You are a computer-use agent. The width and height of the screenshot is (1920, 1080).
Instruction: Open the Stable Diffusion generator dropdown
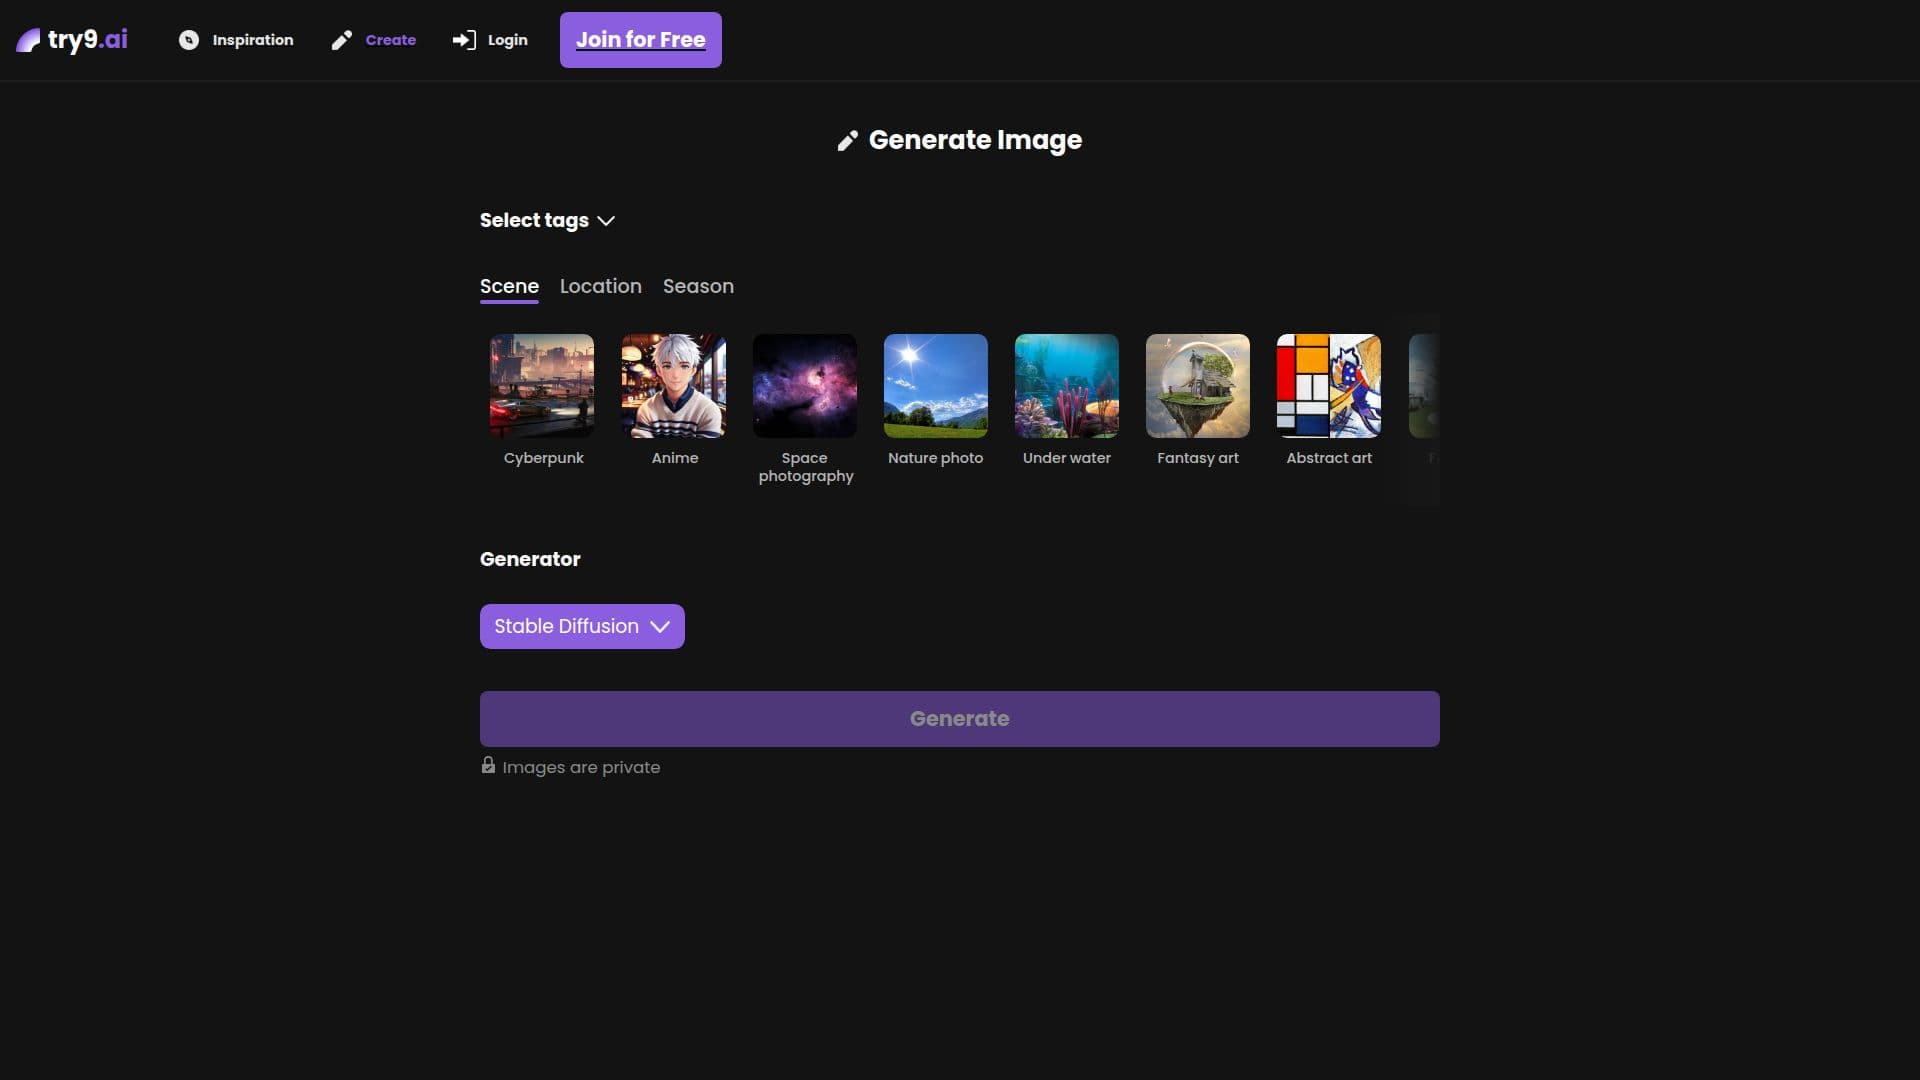point(582,627)
